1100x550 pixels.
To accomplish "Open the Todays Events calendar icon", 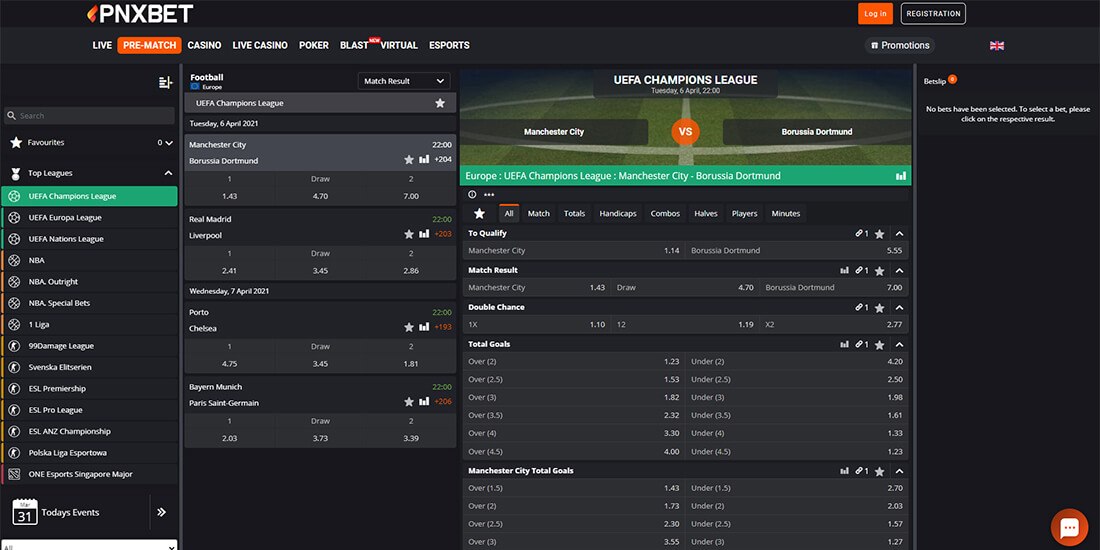I will coord(25,512).
